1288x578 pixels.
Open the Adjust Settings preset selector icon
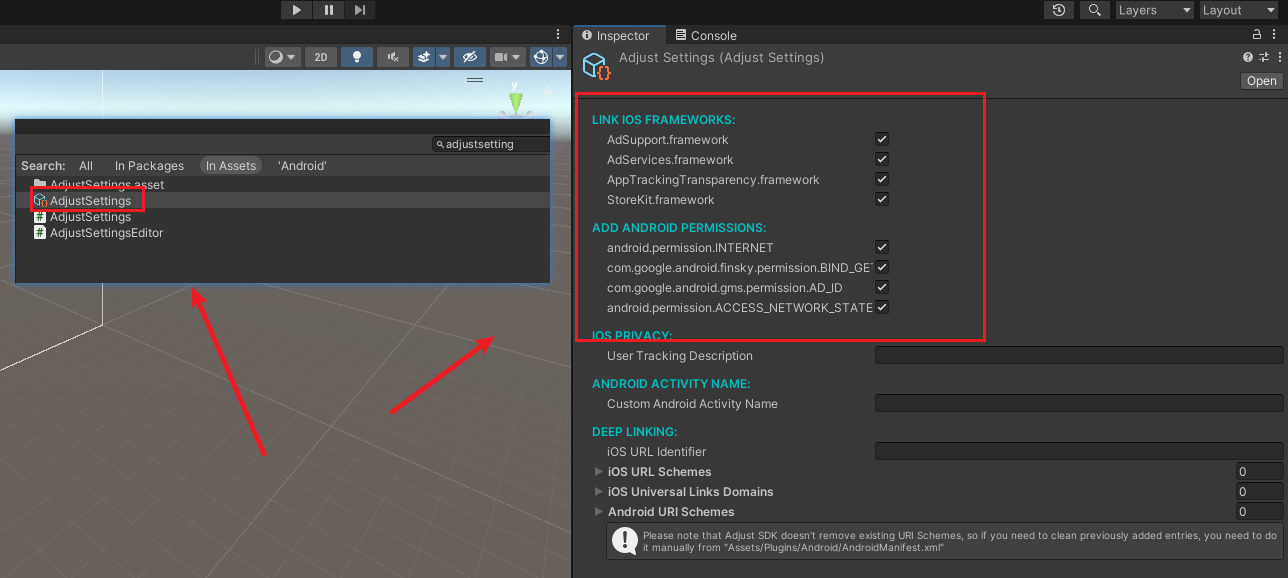tap(1264, 58)
